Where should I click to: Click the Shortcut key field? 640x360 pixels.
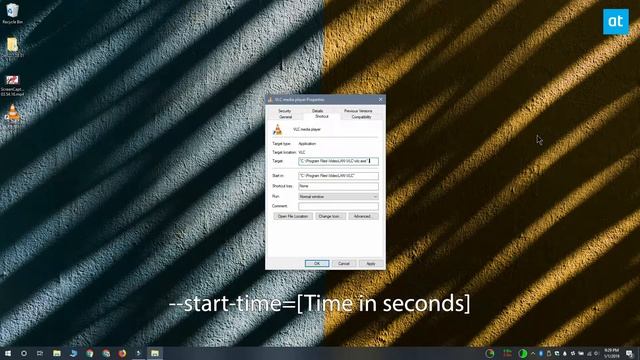(x=338, y=186)
